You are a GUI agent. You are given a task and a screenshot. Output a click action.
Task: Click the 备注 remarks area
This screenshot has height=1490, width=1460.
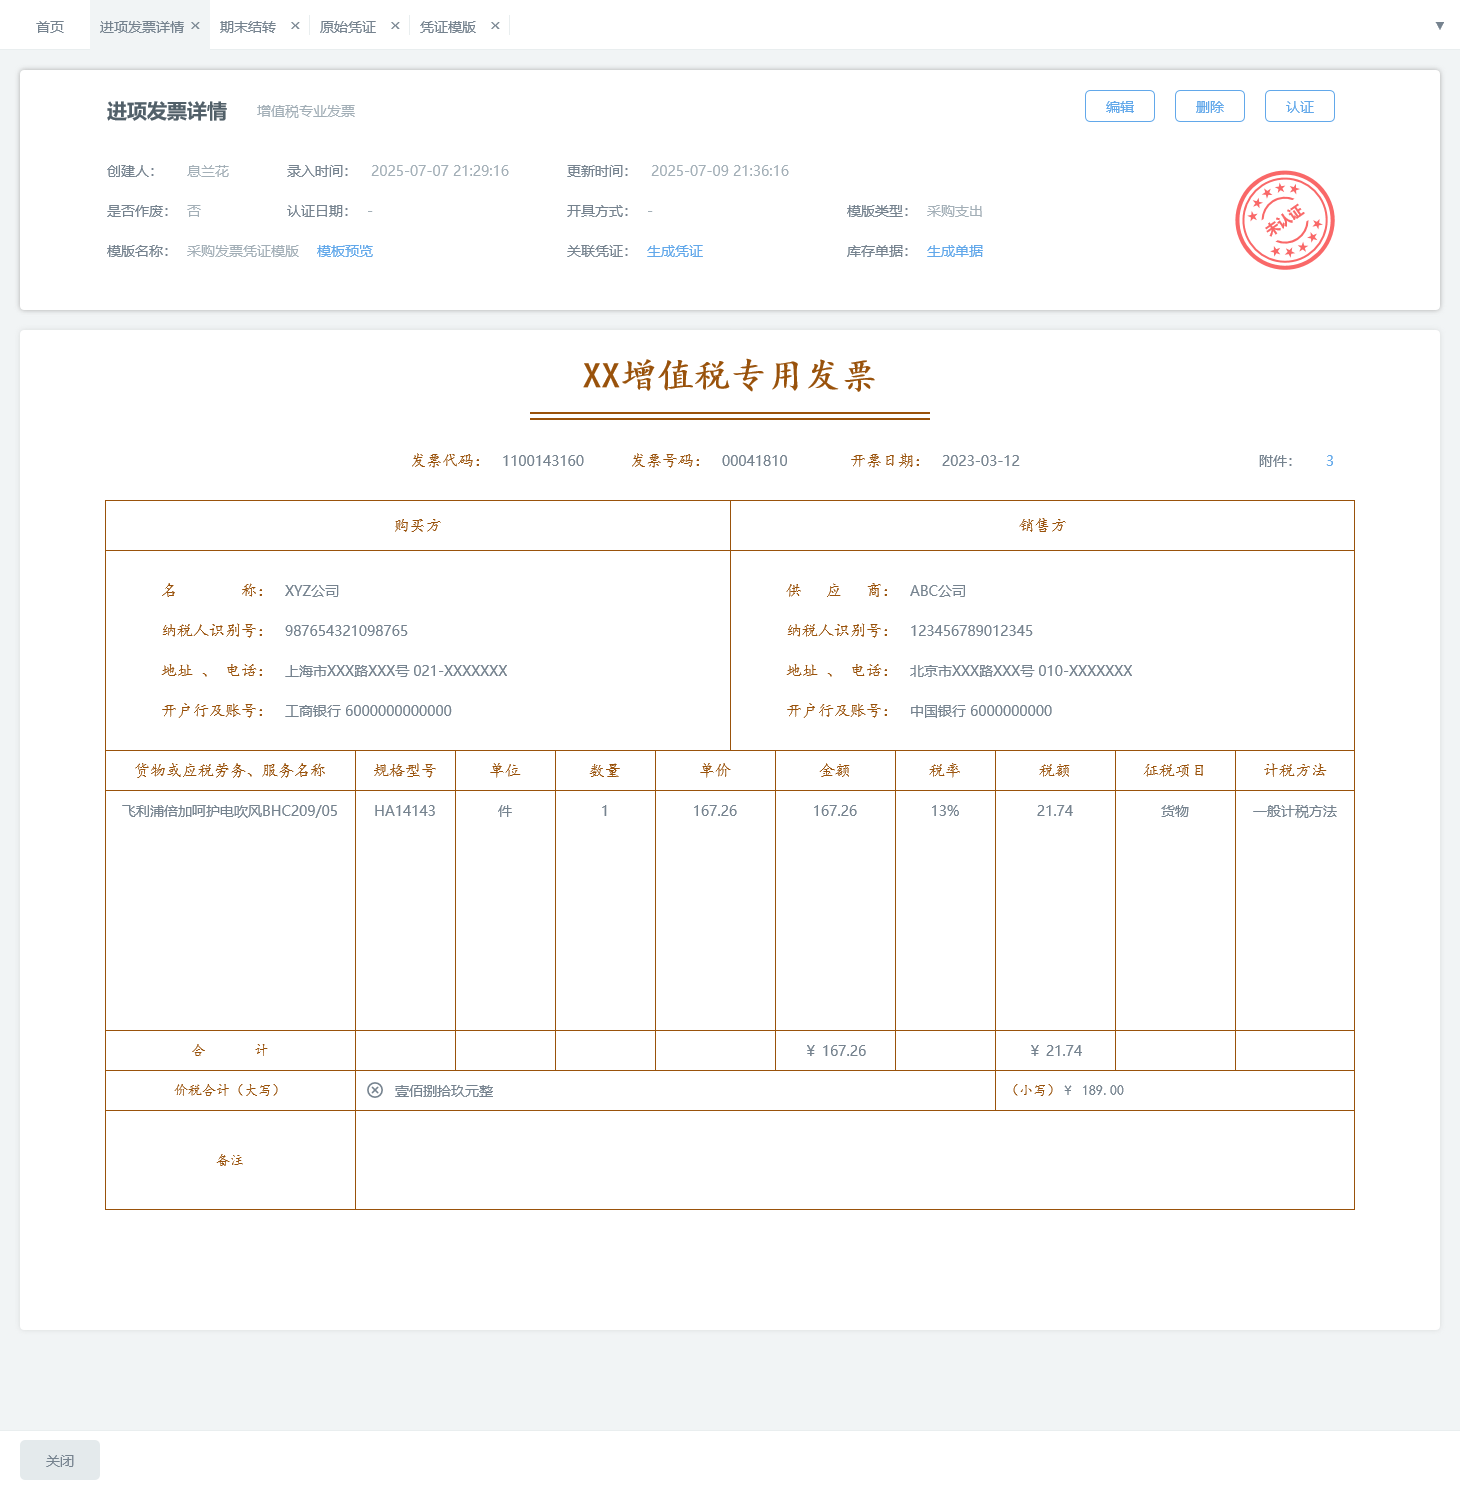855,1160
